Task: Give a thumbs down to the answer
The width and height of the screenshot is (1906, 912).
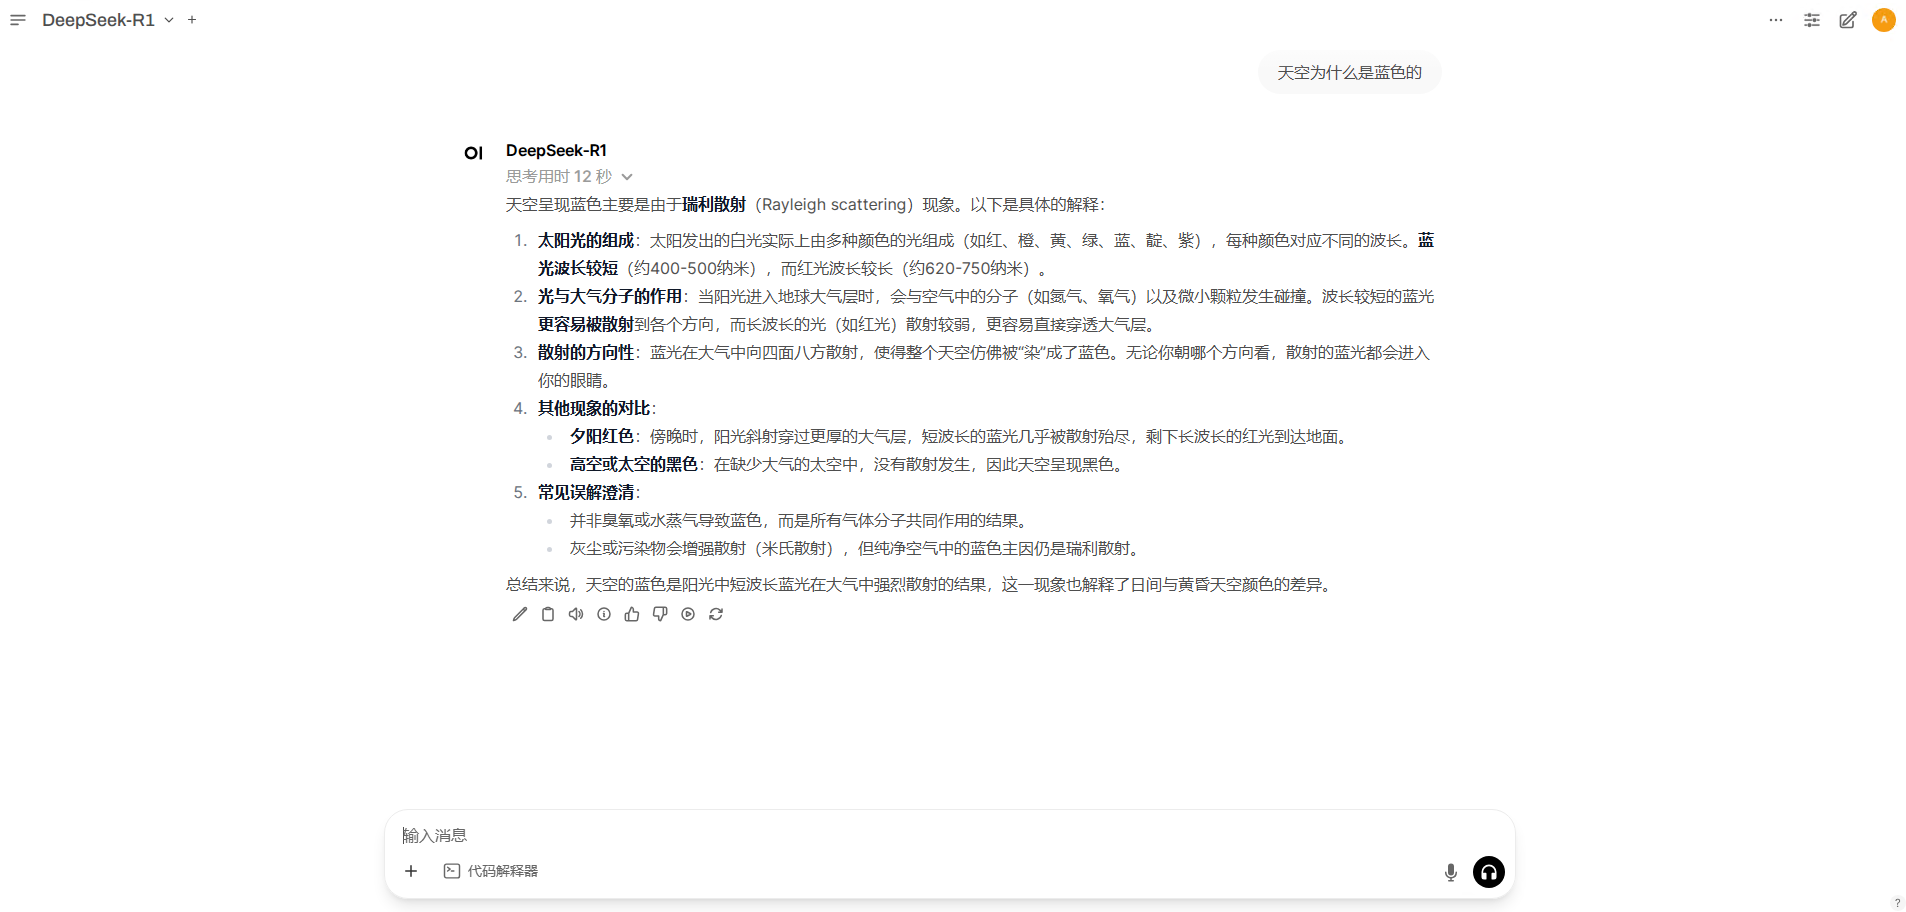Action: coord(659,614)
